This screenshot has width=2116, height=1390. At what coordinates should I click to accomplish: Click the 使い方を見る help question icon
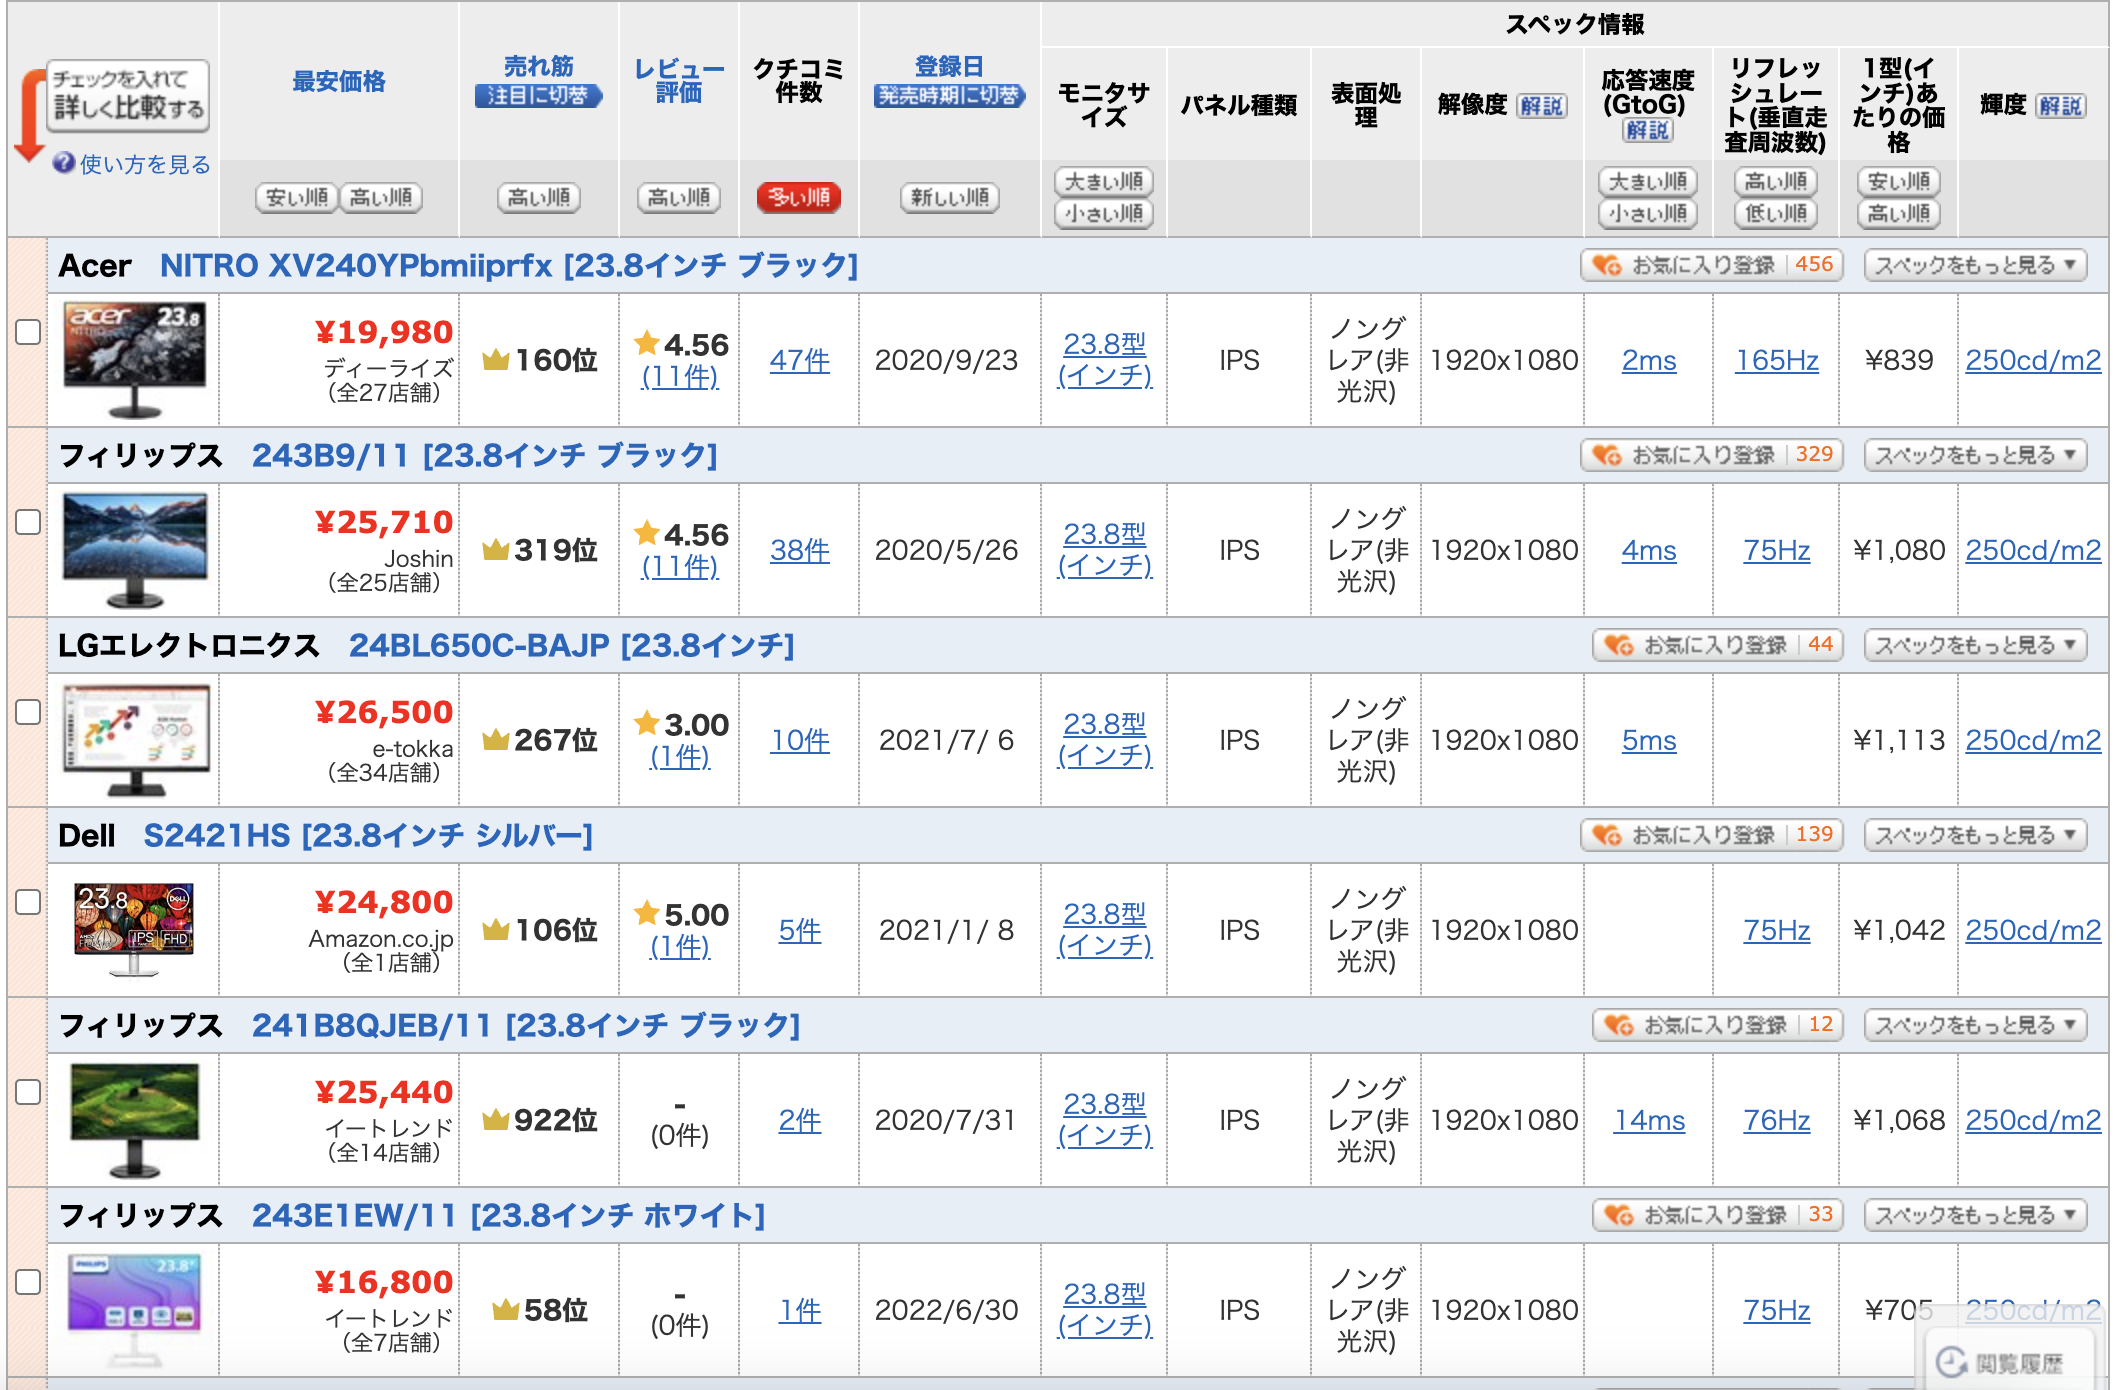64,163
